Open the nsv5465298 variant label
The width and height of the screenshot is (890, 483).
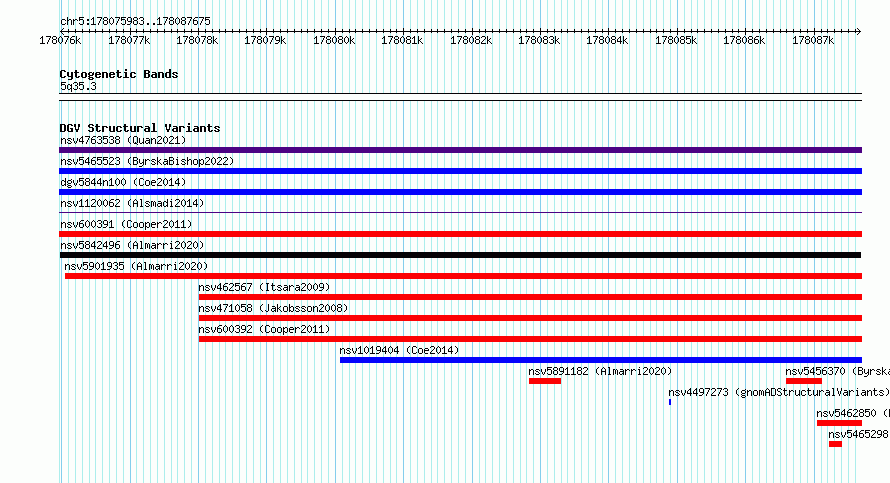pos(858,434)
